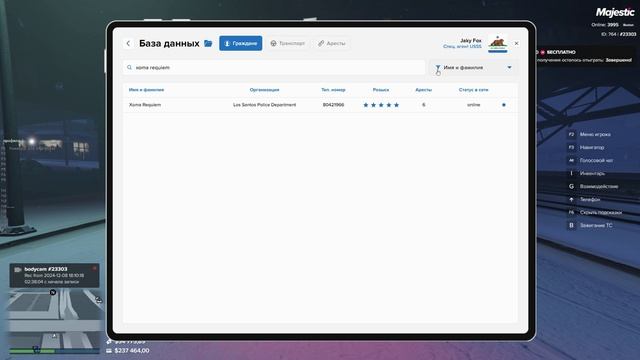Viewport: 640px width, 360px height.
Task: Click the F3 Навигатор hint
Action: pos(586,147)
